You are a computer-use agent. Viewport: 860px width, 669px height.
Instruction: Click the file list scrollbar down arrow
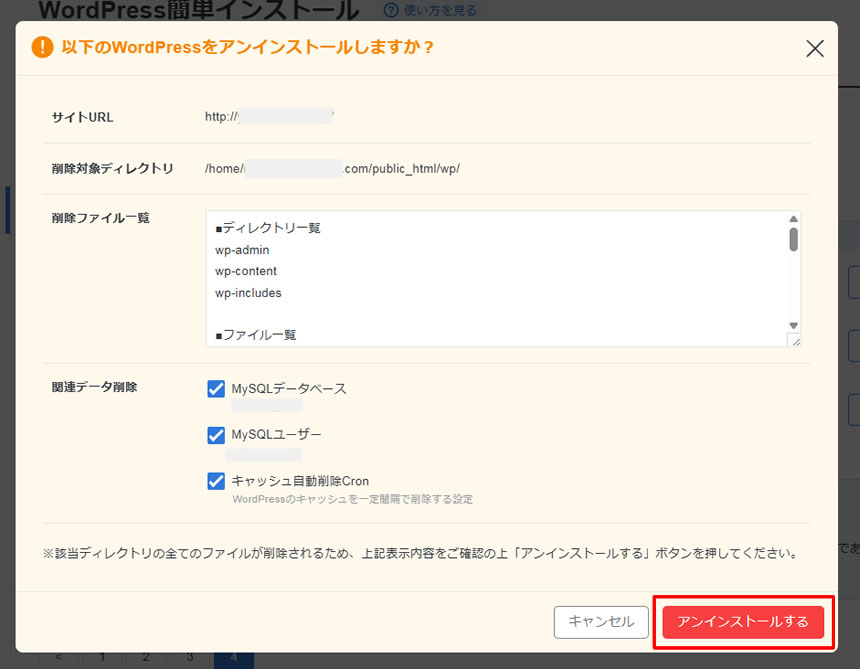793,327
